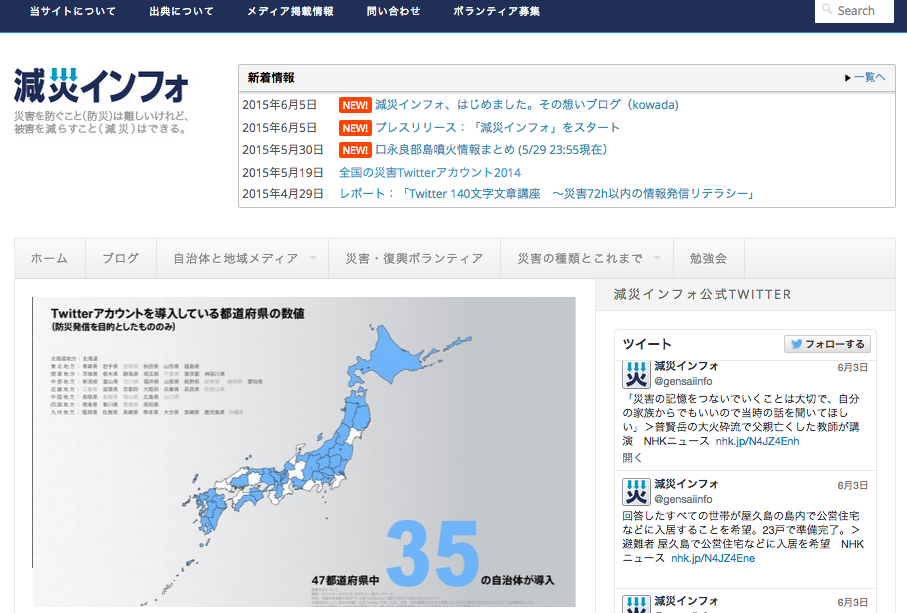Open Twitter 140文字文章講座 report link
The image size is (907, 613).
pyautogui.click(x=548, y=194)
